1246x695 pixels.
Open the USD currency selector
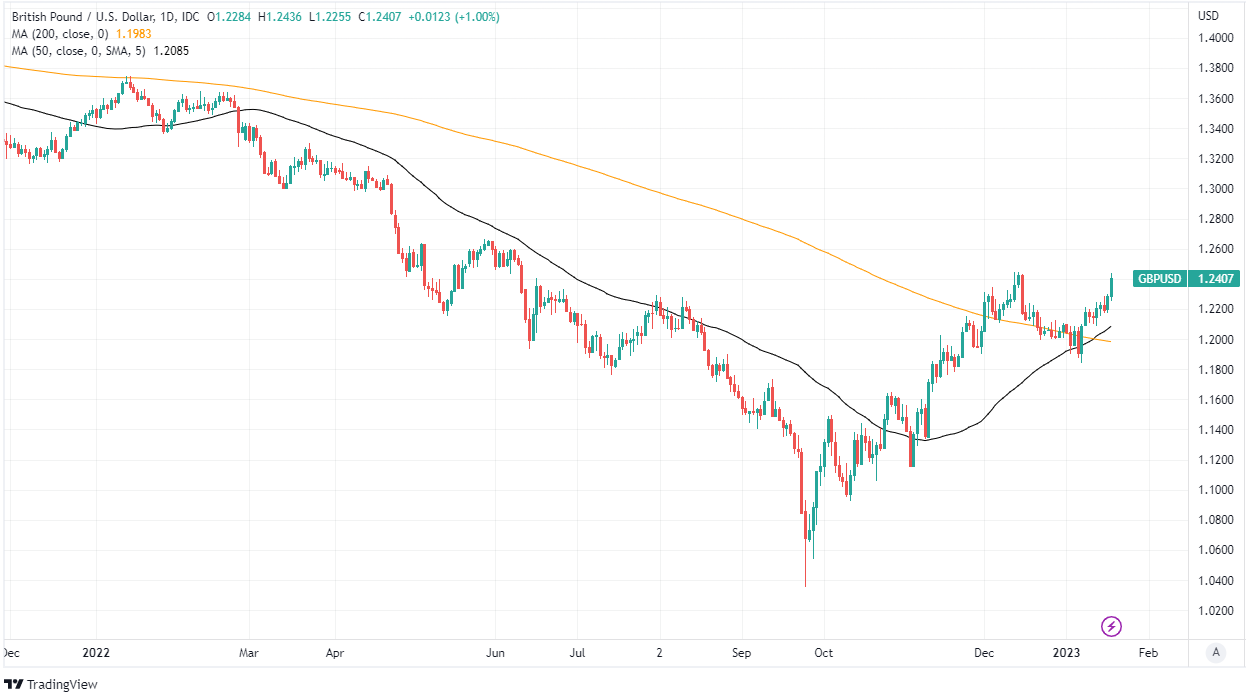(1208, 15)
